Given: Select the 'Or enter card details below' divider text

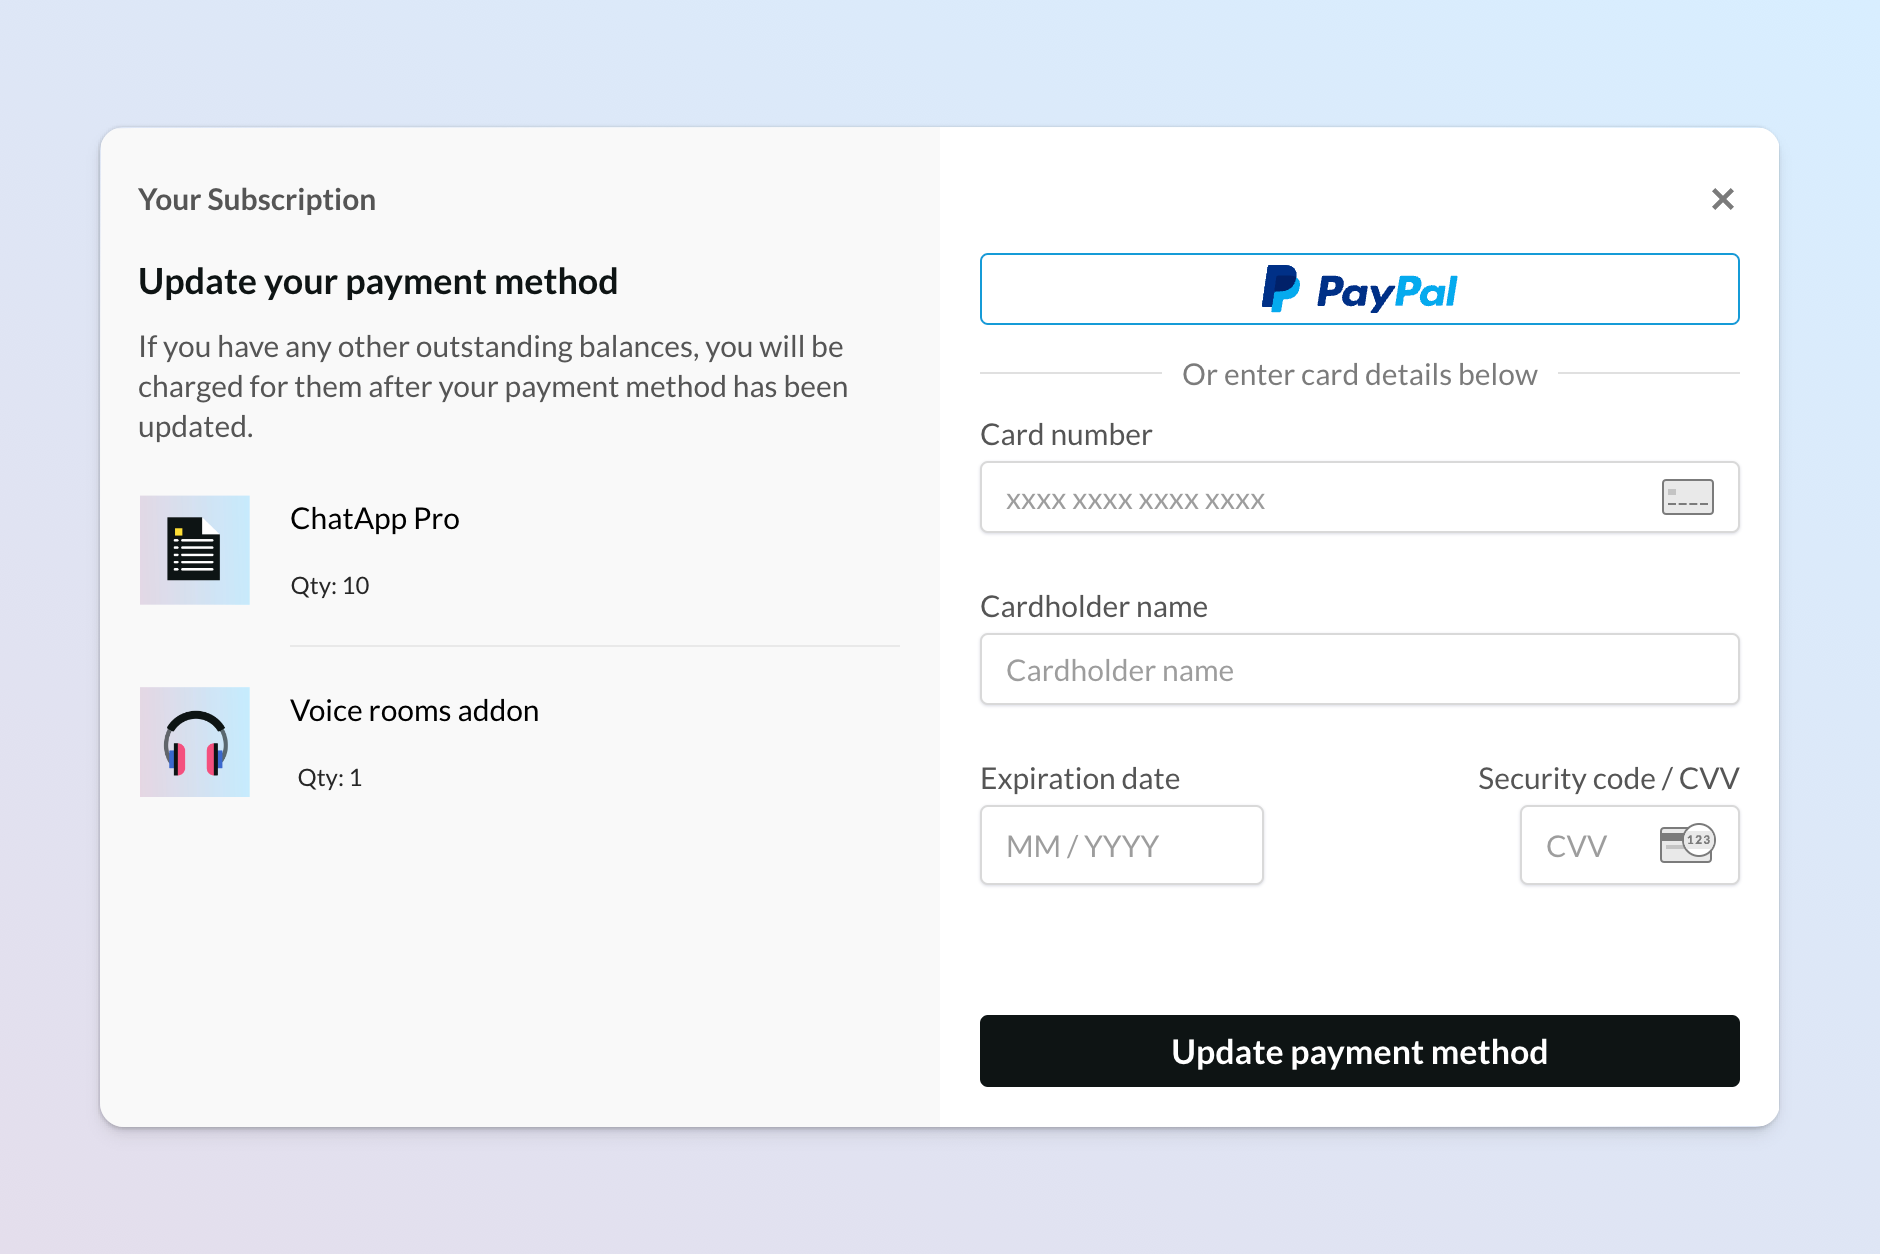Looking at the screenshot, I should pos(1359,374).
